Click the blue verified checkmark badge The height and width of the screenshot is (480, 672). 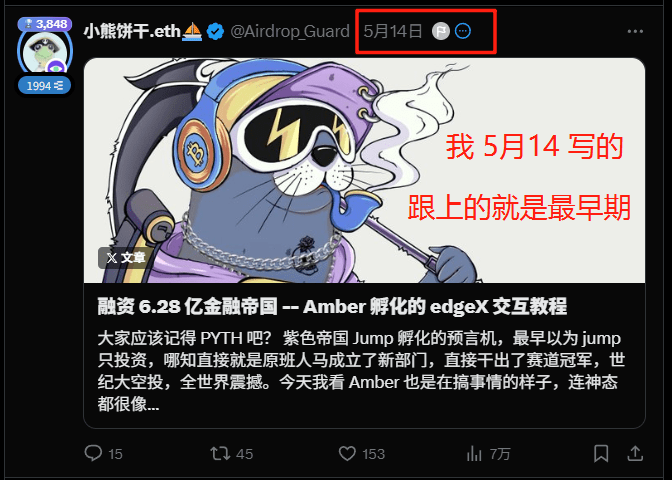click(x=215, y=31)
